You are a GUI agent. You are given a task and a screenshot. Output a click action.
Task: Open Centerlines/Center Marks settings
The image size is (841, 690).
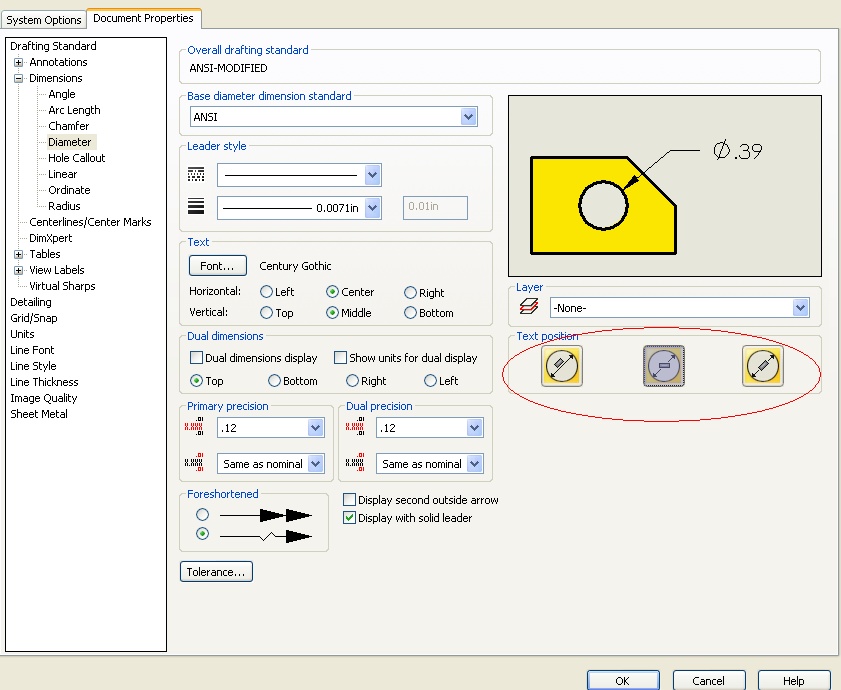click(90, 222)
